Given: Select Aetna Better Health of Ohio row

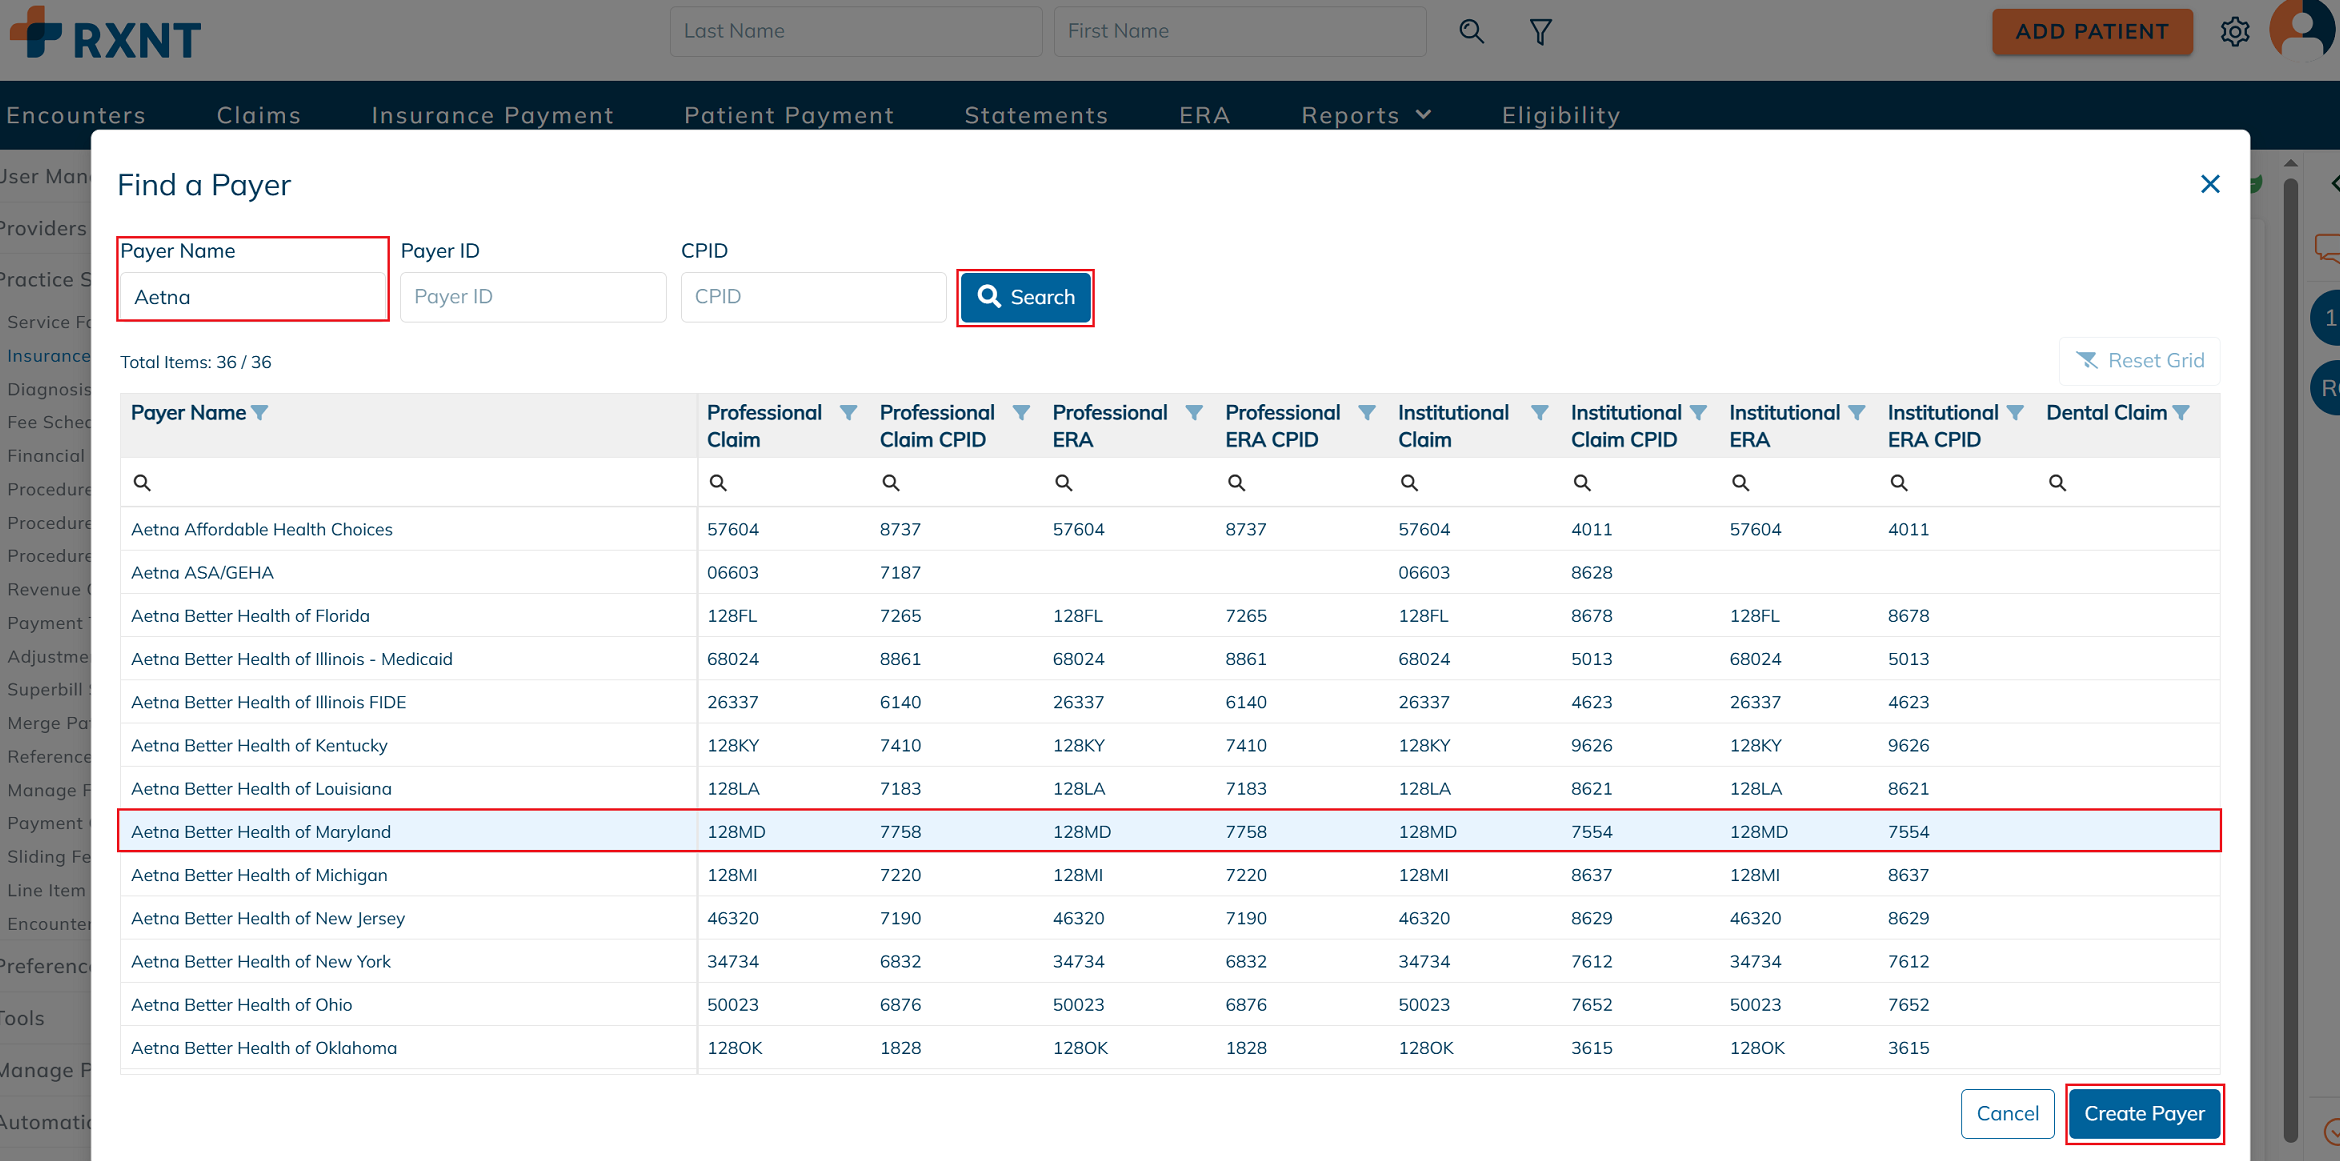Looking at the screenshot, I should [242, 1004].
